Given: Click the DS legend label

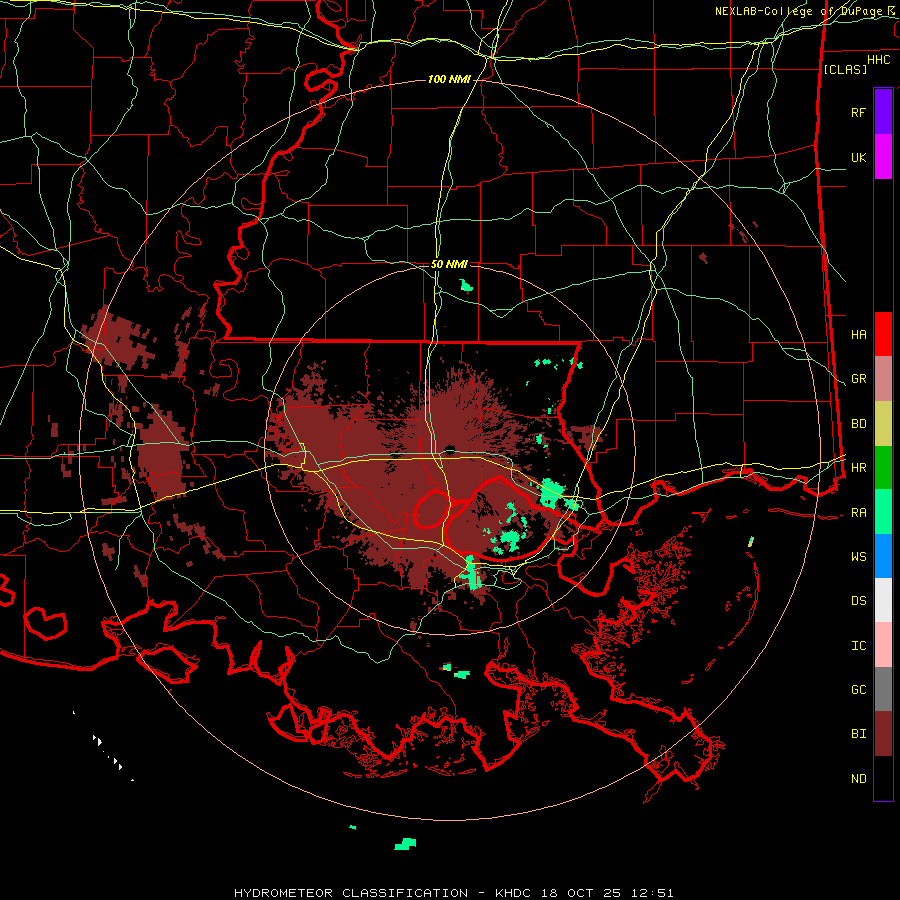Looking at the screenshot, I should pyautogui.click(x=858, y=601).
